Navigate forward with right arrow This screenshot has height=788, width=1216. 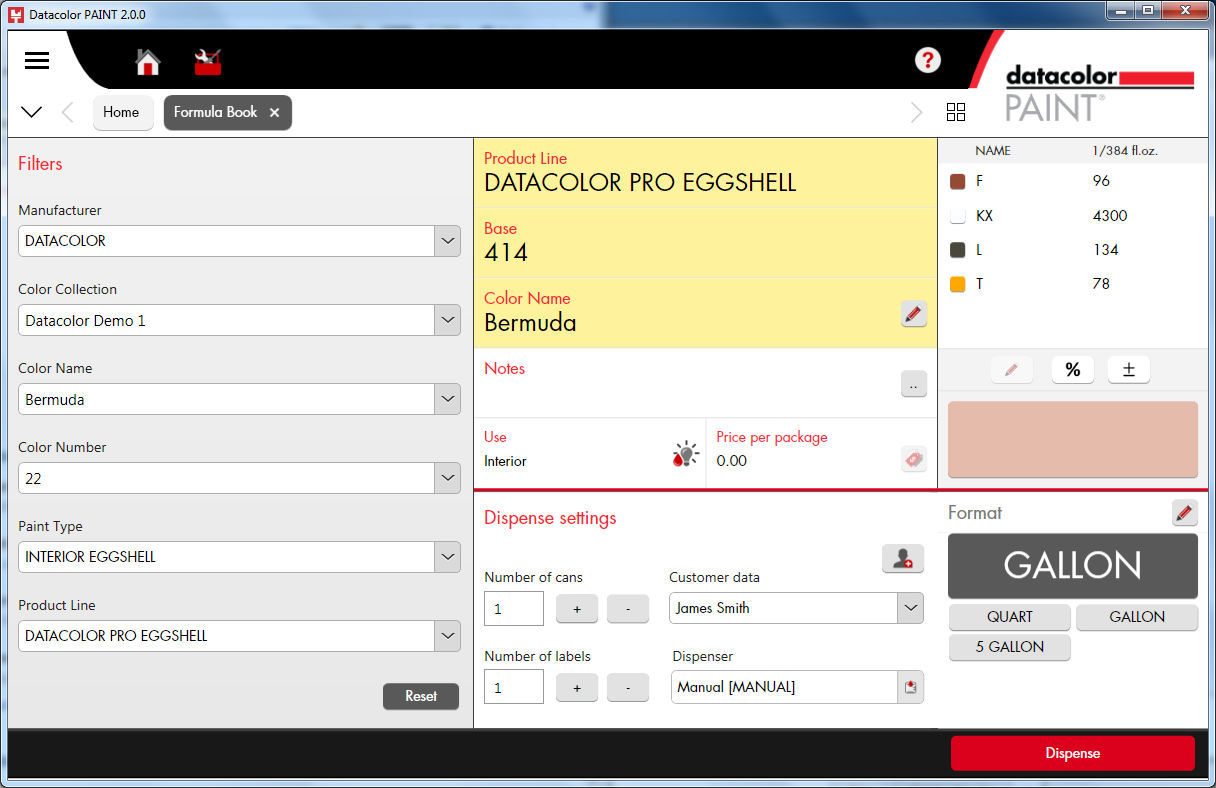pos(916,112)
